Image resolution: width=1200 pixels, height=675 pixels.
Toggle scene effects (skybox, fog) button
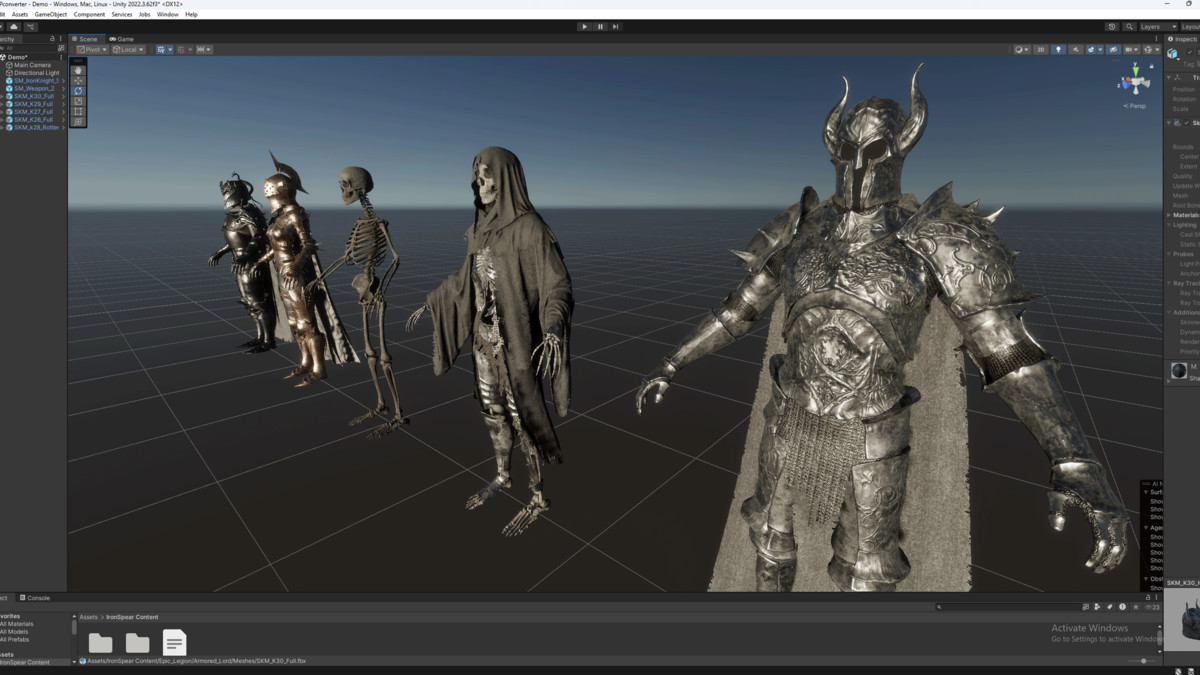(1092, 49)
